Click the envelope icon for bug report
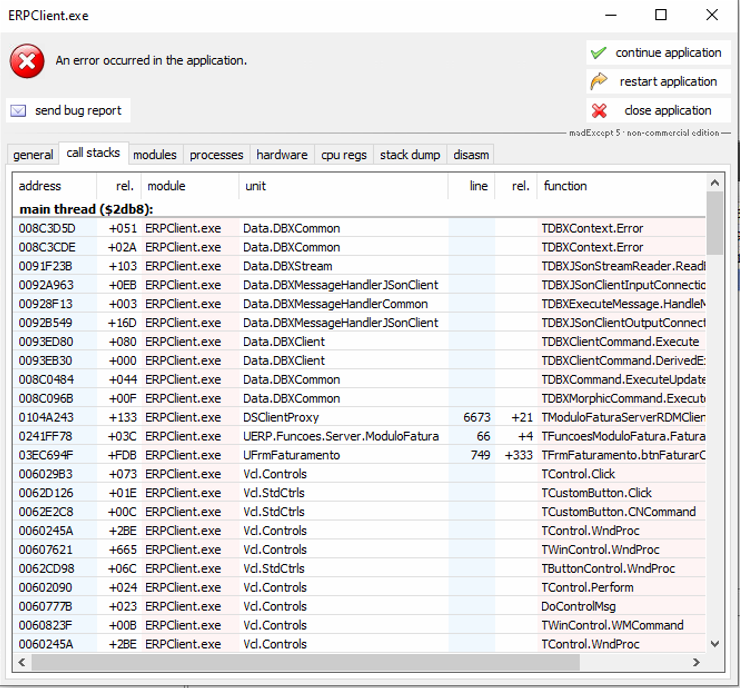The width and height of the screenshot is (740, 688). (19, 111)
